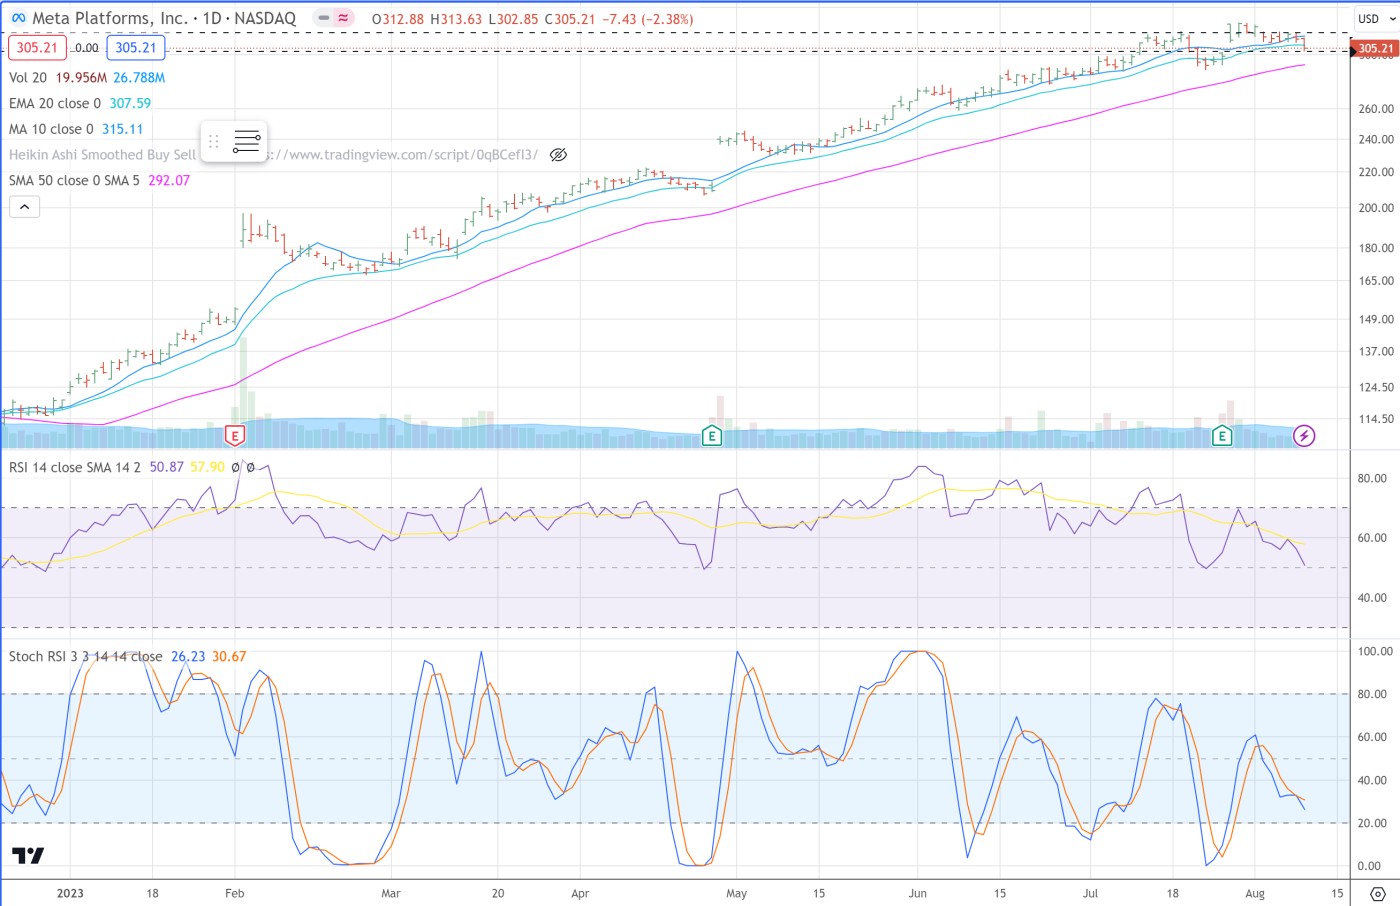Viewport: 1400px width, 906px height.
Task: Click the 80.00 label on RSI axis
Action: pos(1372,478)
